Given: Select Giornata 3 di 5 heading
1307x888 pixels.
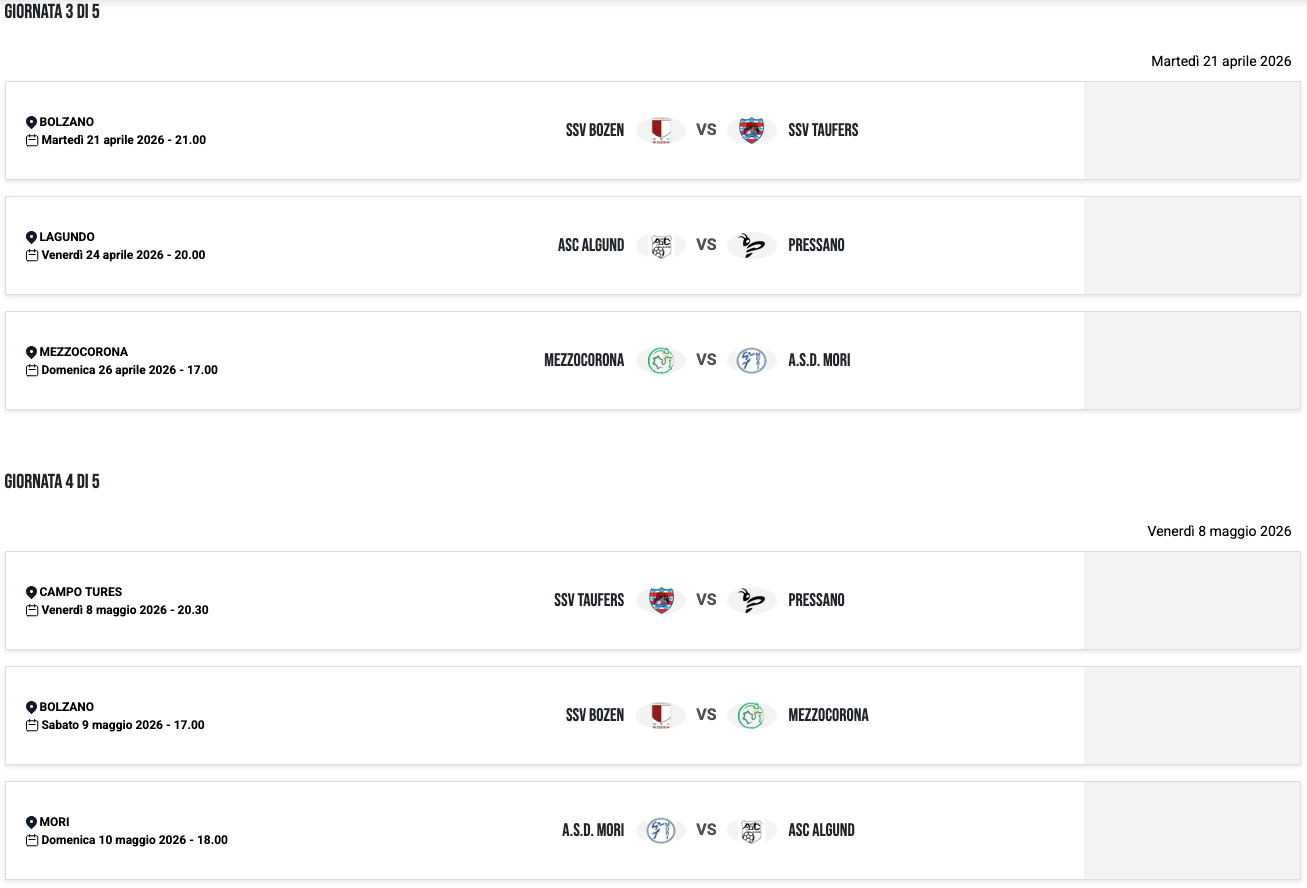Looking at the screenshot, I should tap(52, 12).
